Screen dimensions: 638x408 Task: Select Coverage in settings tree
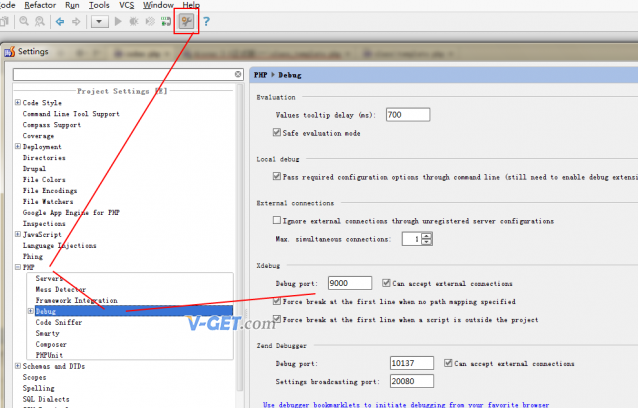pyautogui.click(x=38, y=136)
